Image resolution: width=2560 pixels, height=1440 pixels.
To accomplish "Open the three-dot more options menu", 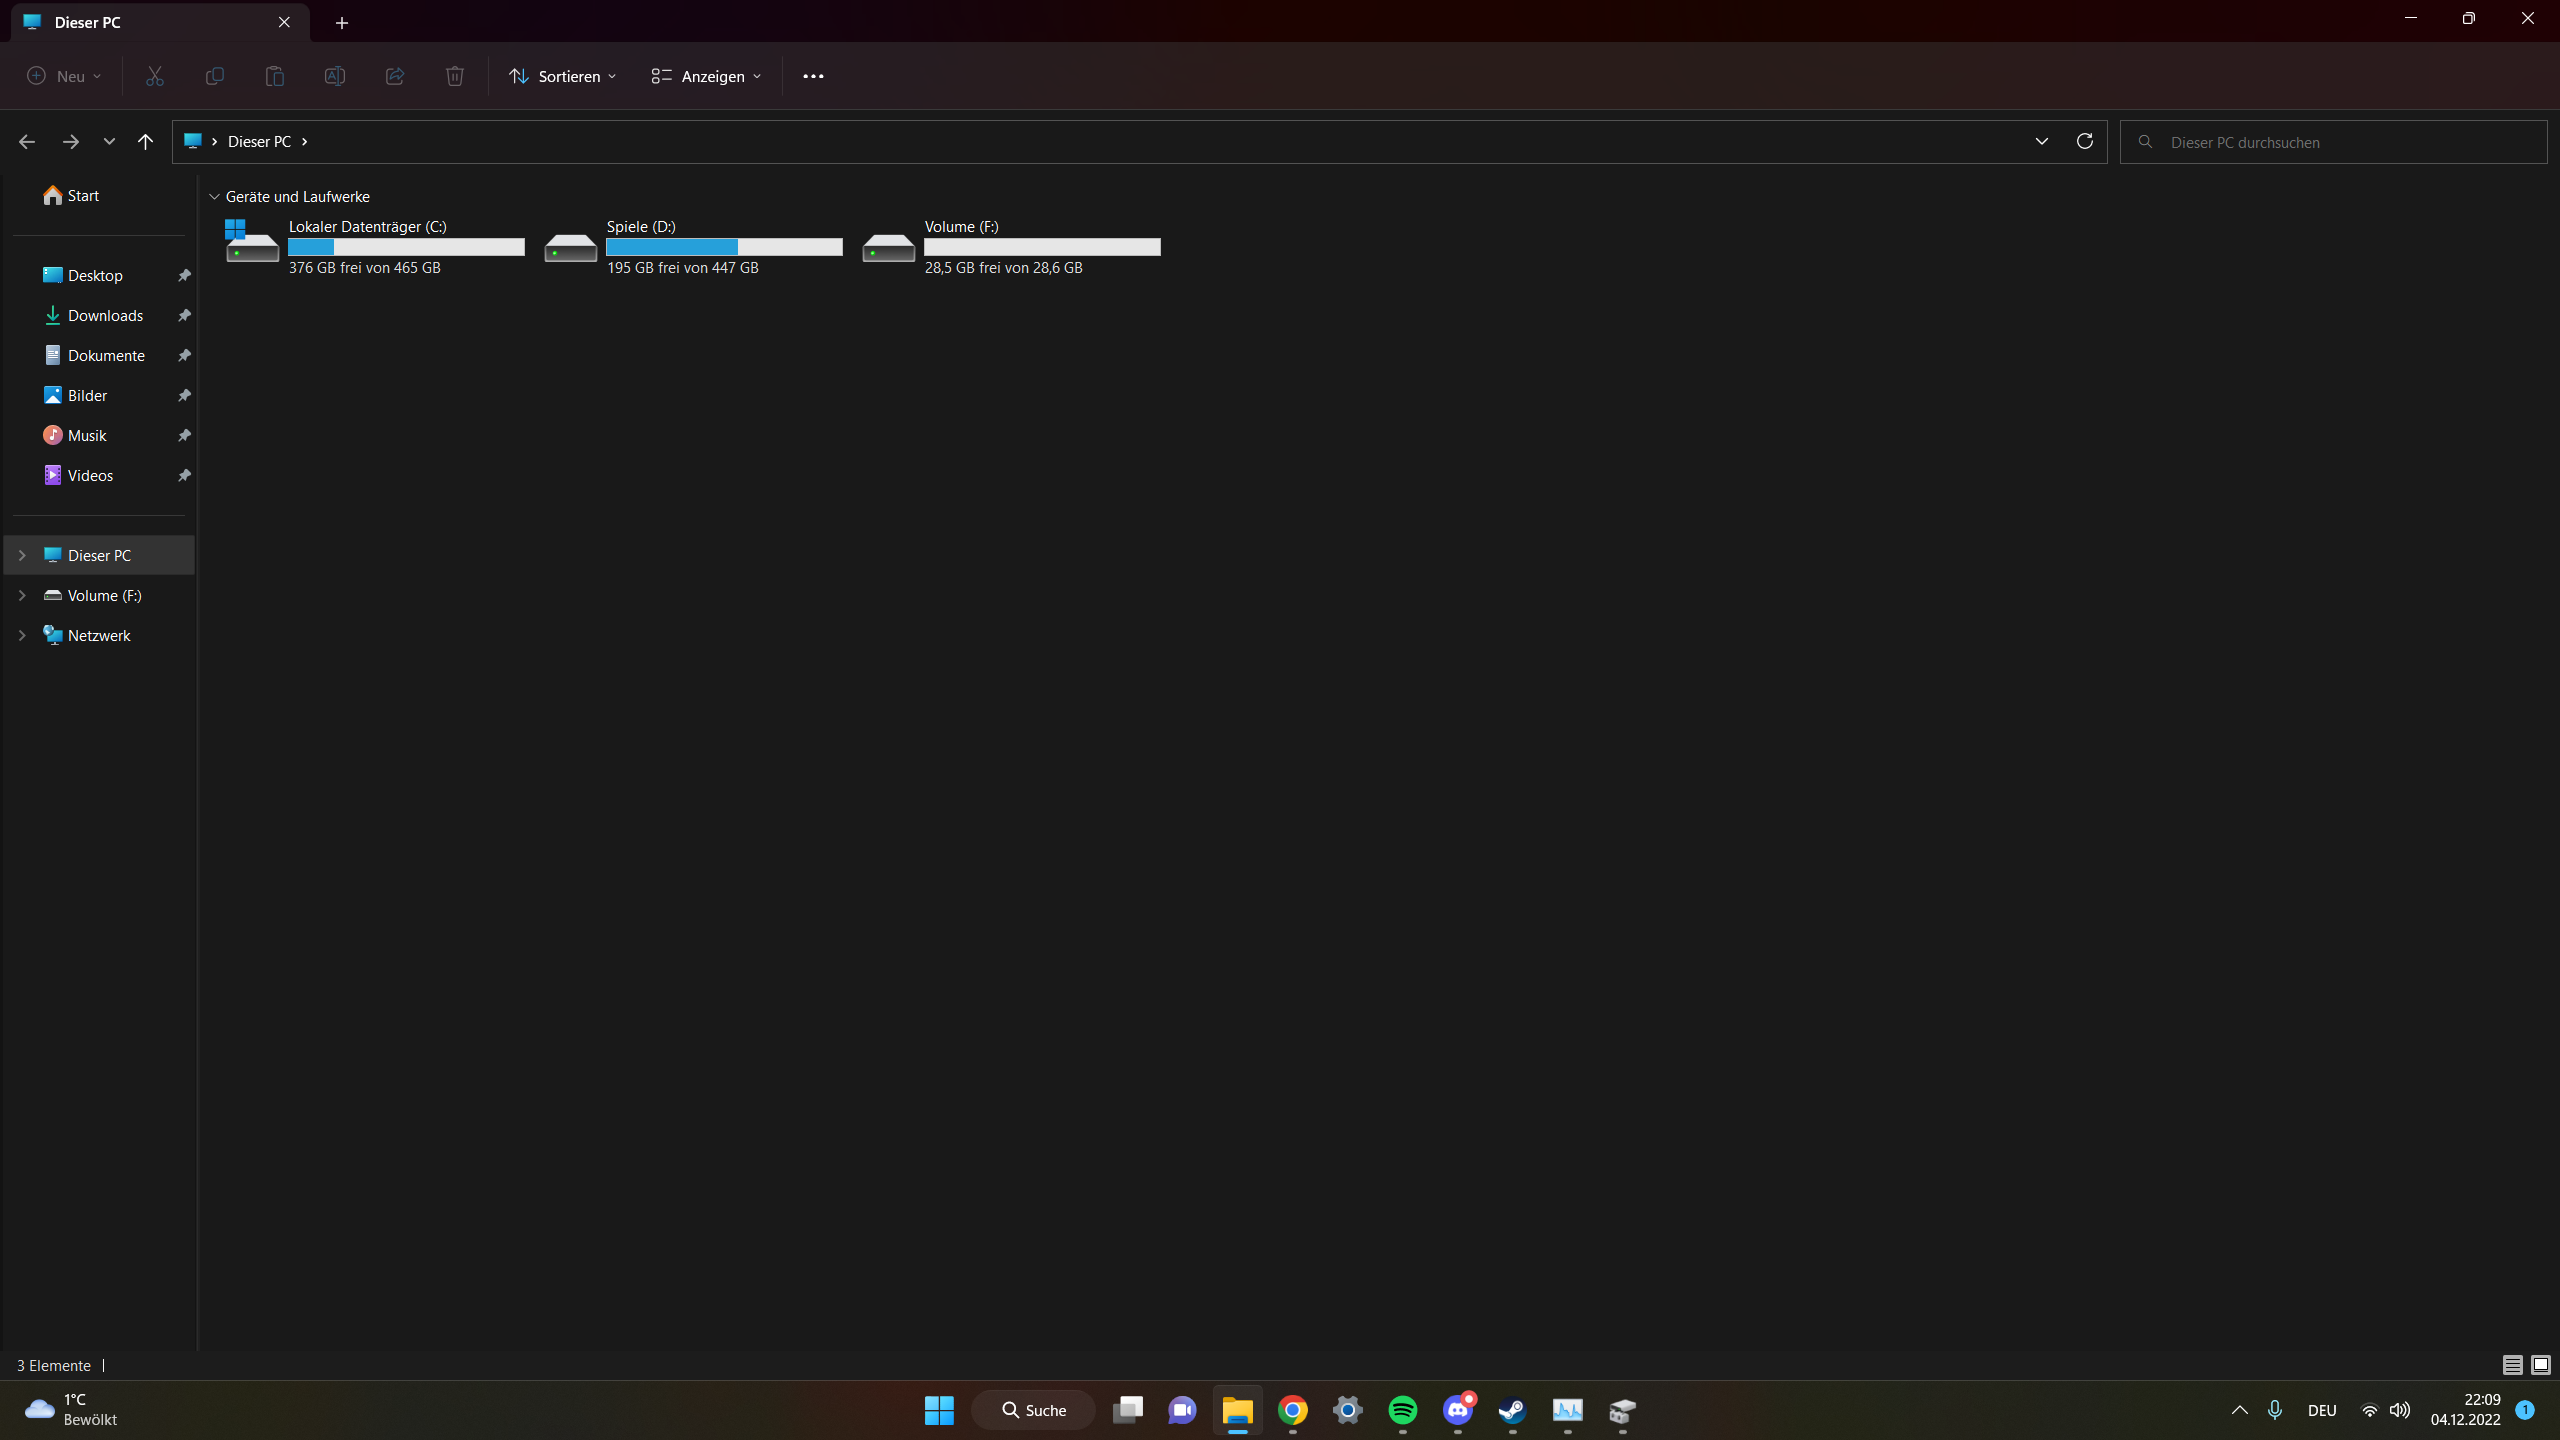I will point(813,76).
